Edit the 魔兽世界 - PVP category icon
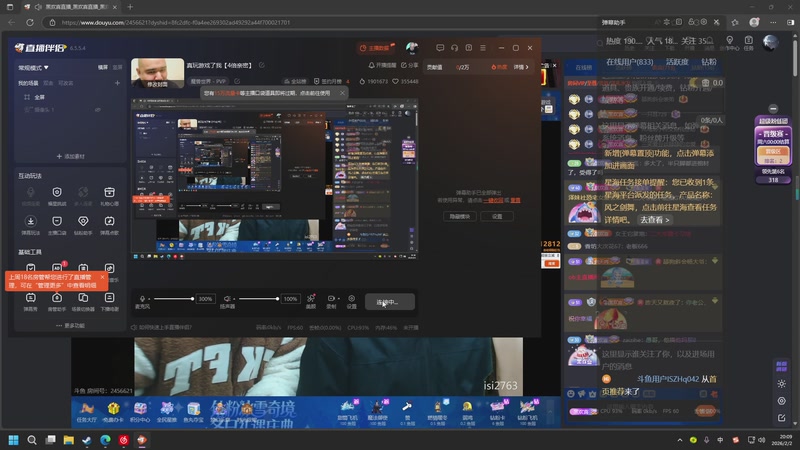The height and width of the screenshot is (450, 800). click(237, 81)
